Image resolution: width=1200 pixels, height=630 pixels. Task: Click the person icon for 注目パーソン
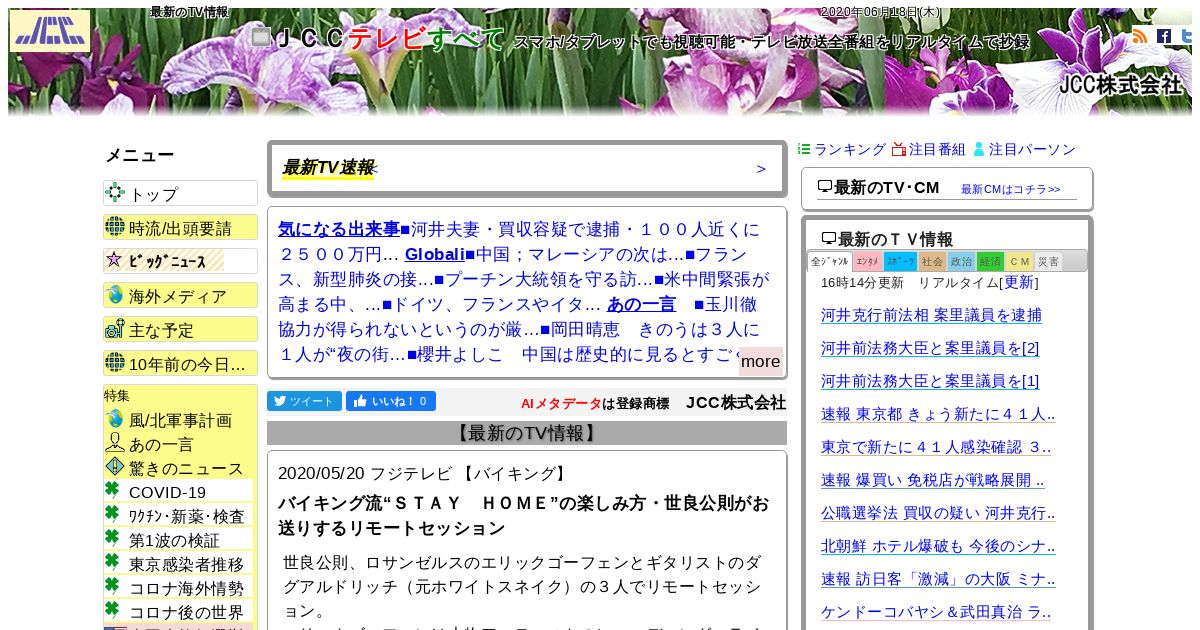(979, 149)
